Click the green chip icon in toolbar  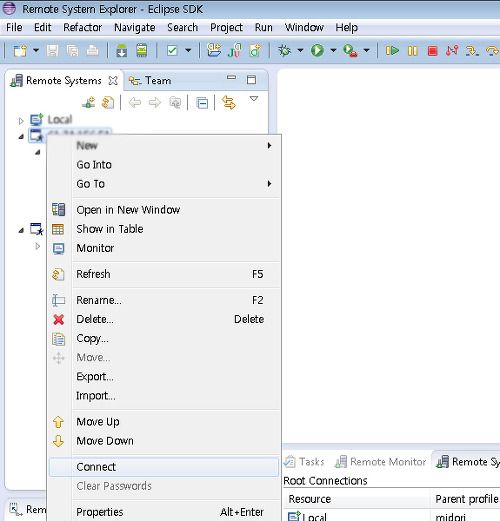click(142, 51)
